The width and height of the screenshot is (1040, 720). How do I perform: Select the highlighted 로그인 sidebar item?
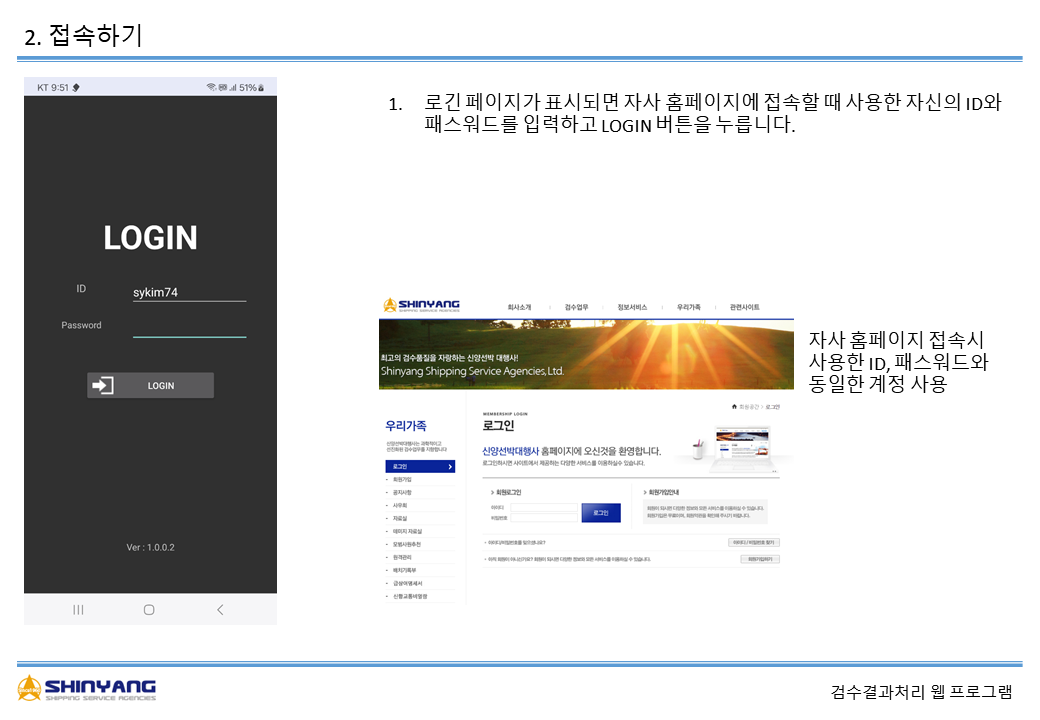[420, 467]
